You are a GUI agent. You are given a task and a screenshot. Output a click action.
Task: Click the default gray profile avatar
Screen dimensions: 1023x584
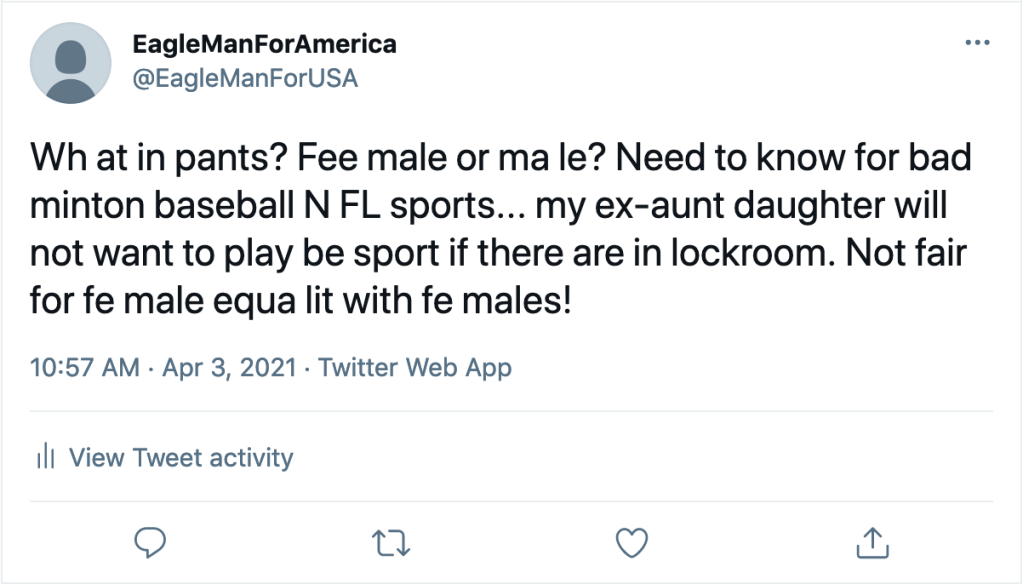tap(70, 63)
